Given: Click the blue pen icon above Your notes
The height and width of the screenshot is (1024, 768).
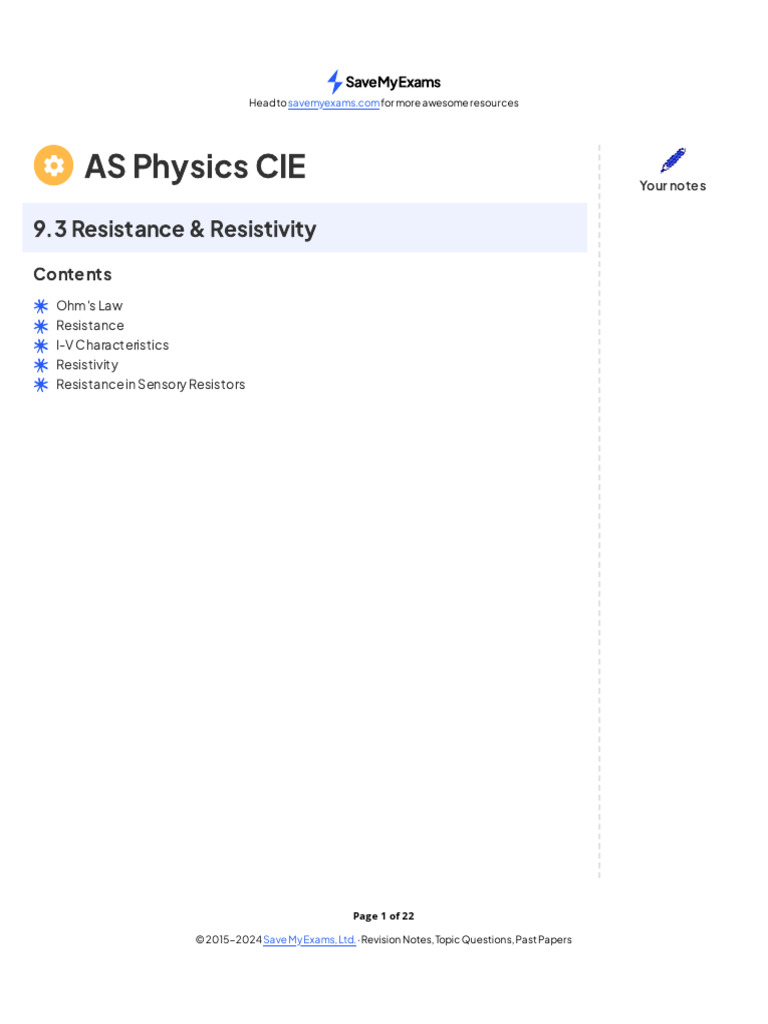Looking at the screenshot, I should pyautogui.click(x=673, y=160).
